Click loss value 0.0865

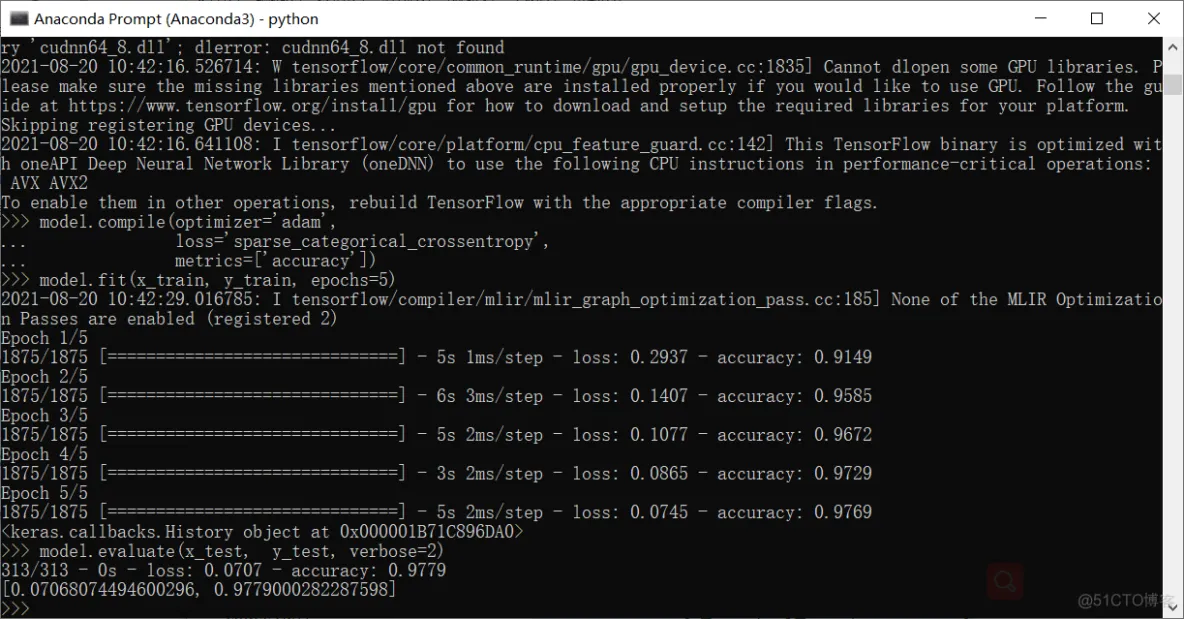[659, 473]
